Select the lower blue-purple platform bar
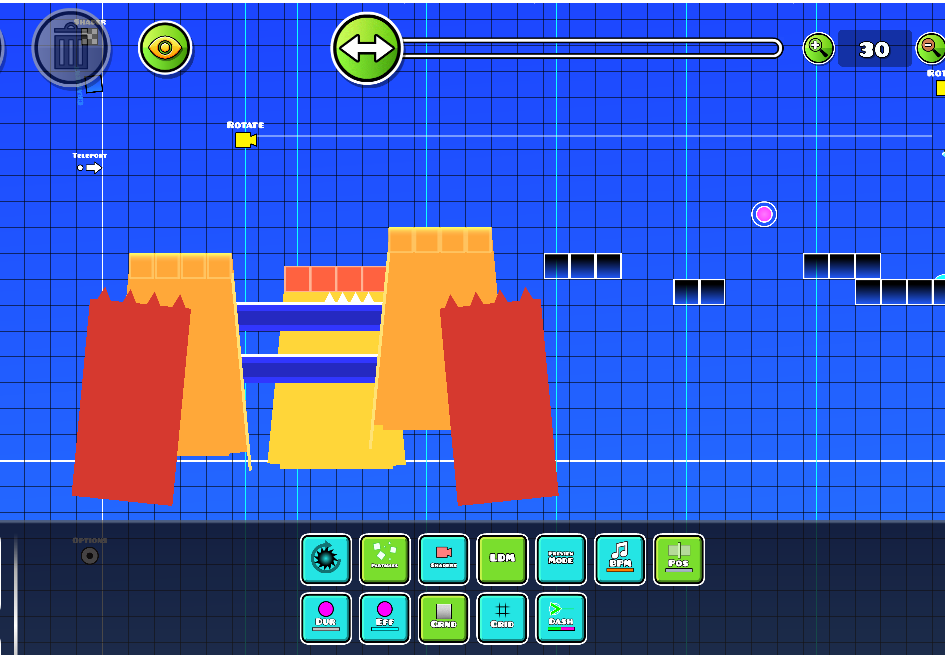This screenshot has width=945, height=655. [x=309, y=368]
